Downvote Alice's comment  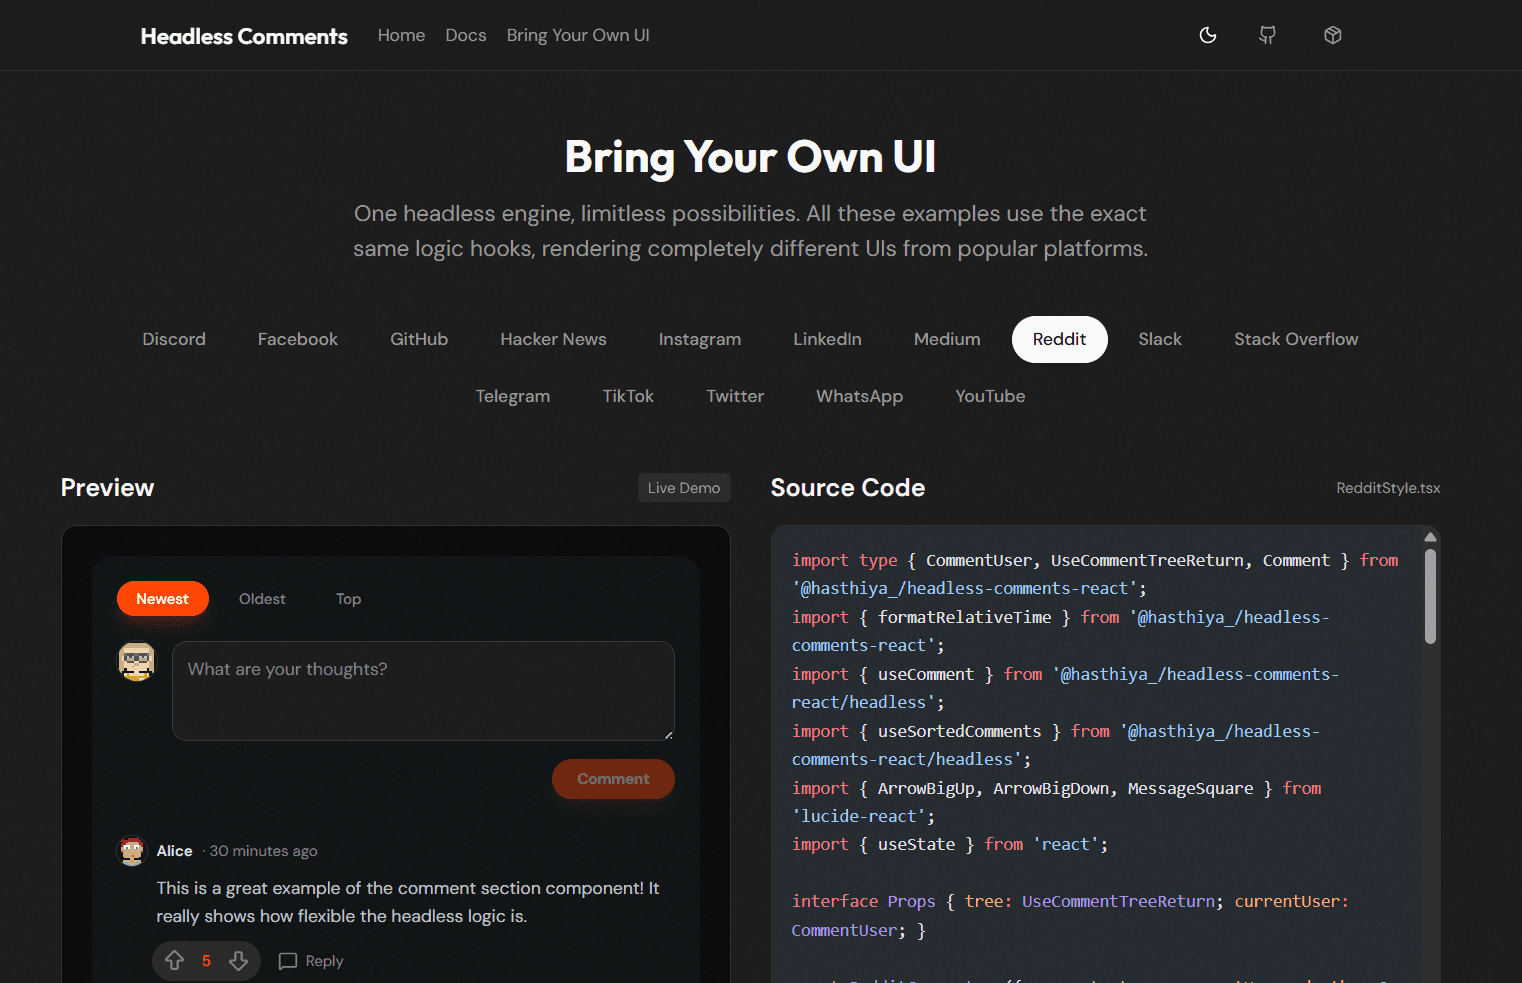(238, 961)
